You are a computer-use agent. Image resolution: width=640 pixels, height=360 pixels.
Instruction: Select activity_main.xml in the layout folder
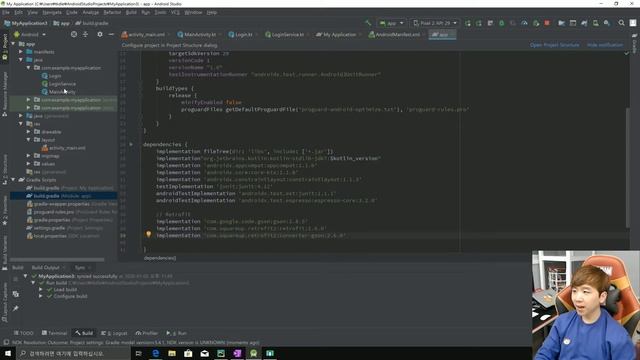(63, 148)
